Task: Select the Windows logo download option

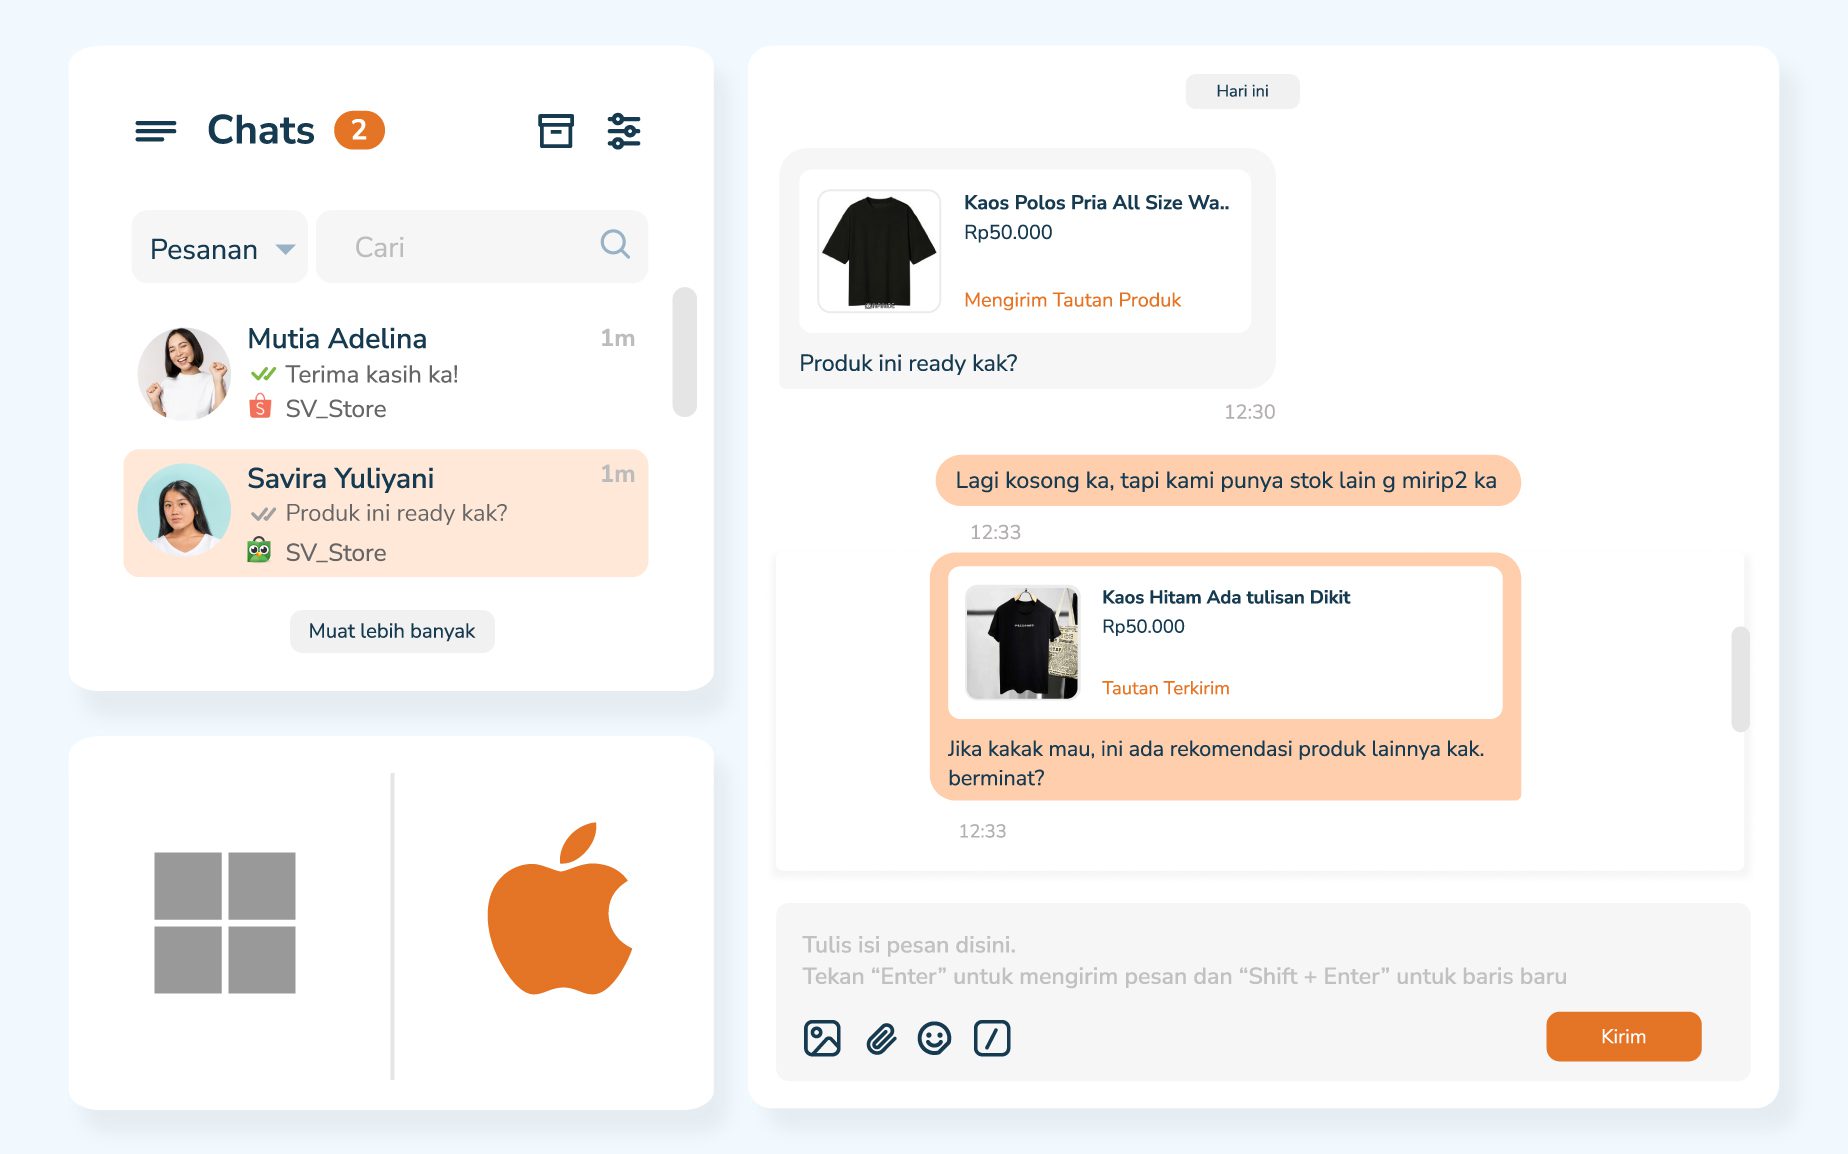Action: pyautogui.click(x=225, y=922)
